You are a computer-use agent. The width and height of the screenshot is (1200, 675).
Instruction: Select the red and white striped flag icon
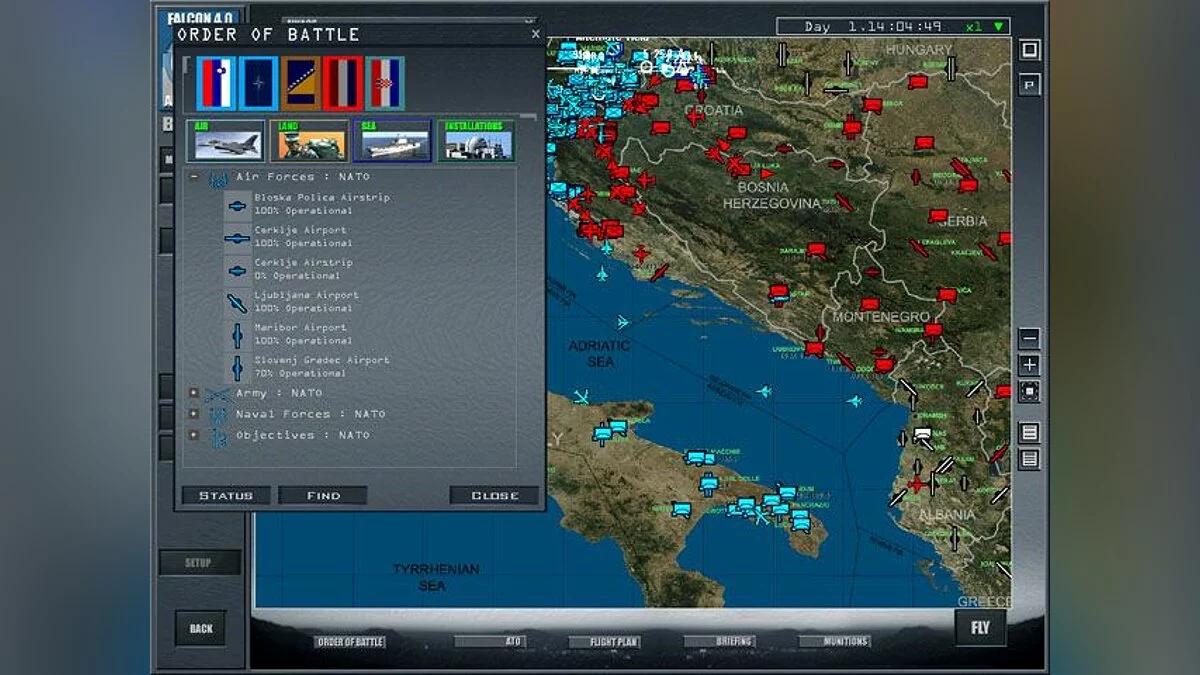click(x=342, y=82)
